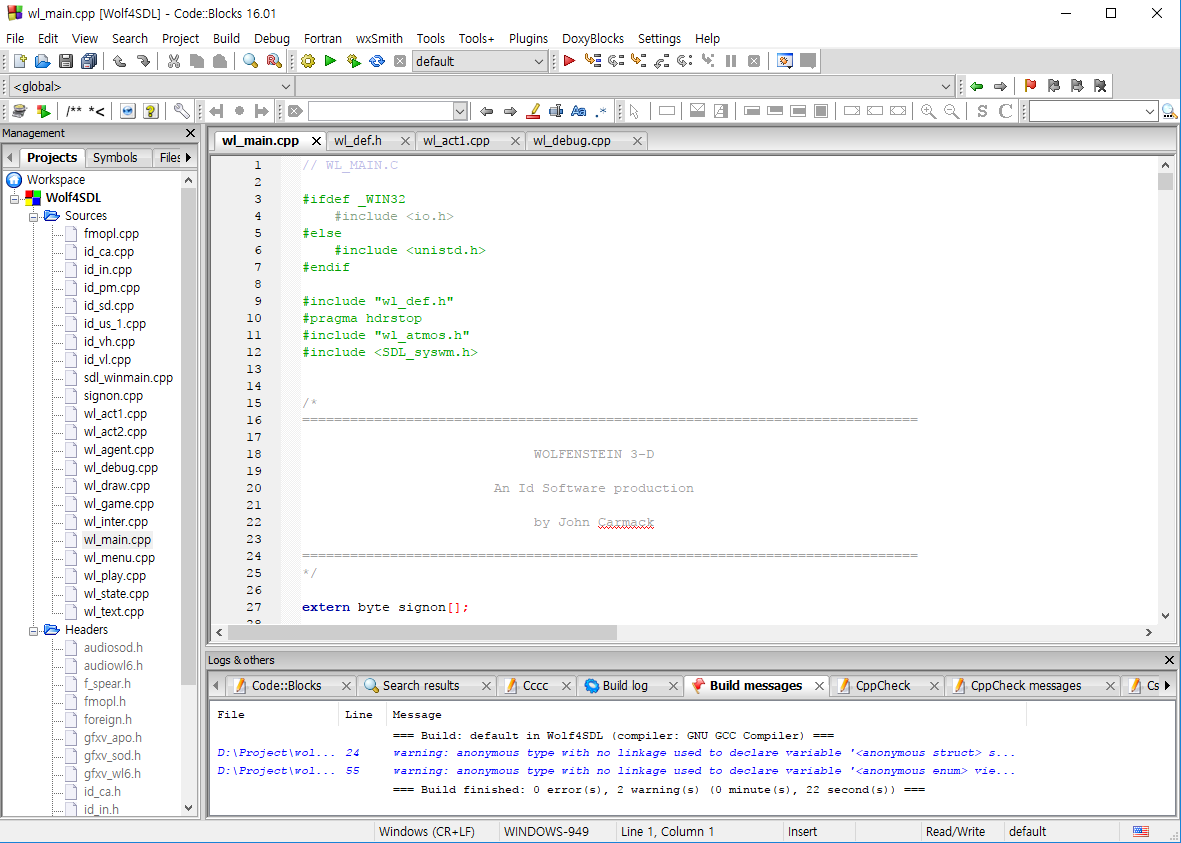Toggle the regex search icon

(x=601, y=111)
